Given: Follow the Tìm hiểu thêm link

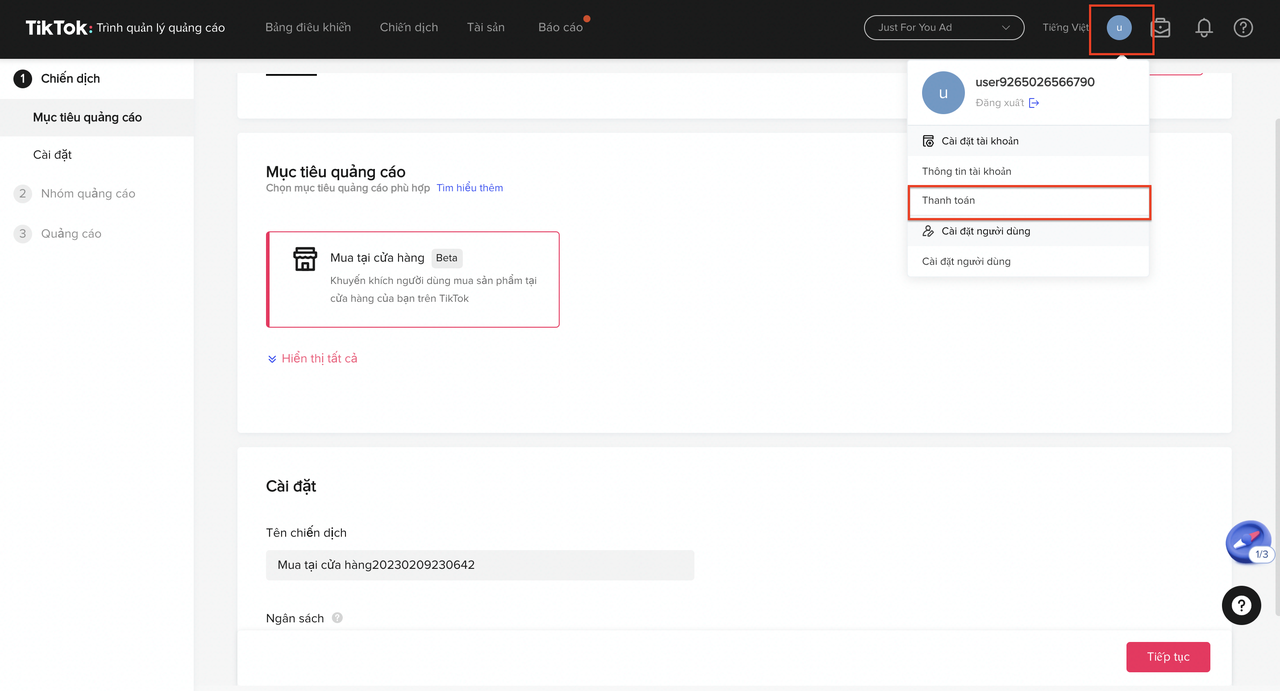Looking at the screenshot, I should point(469,188).
